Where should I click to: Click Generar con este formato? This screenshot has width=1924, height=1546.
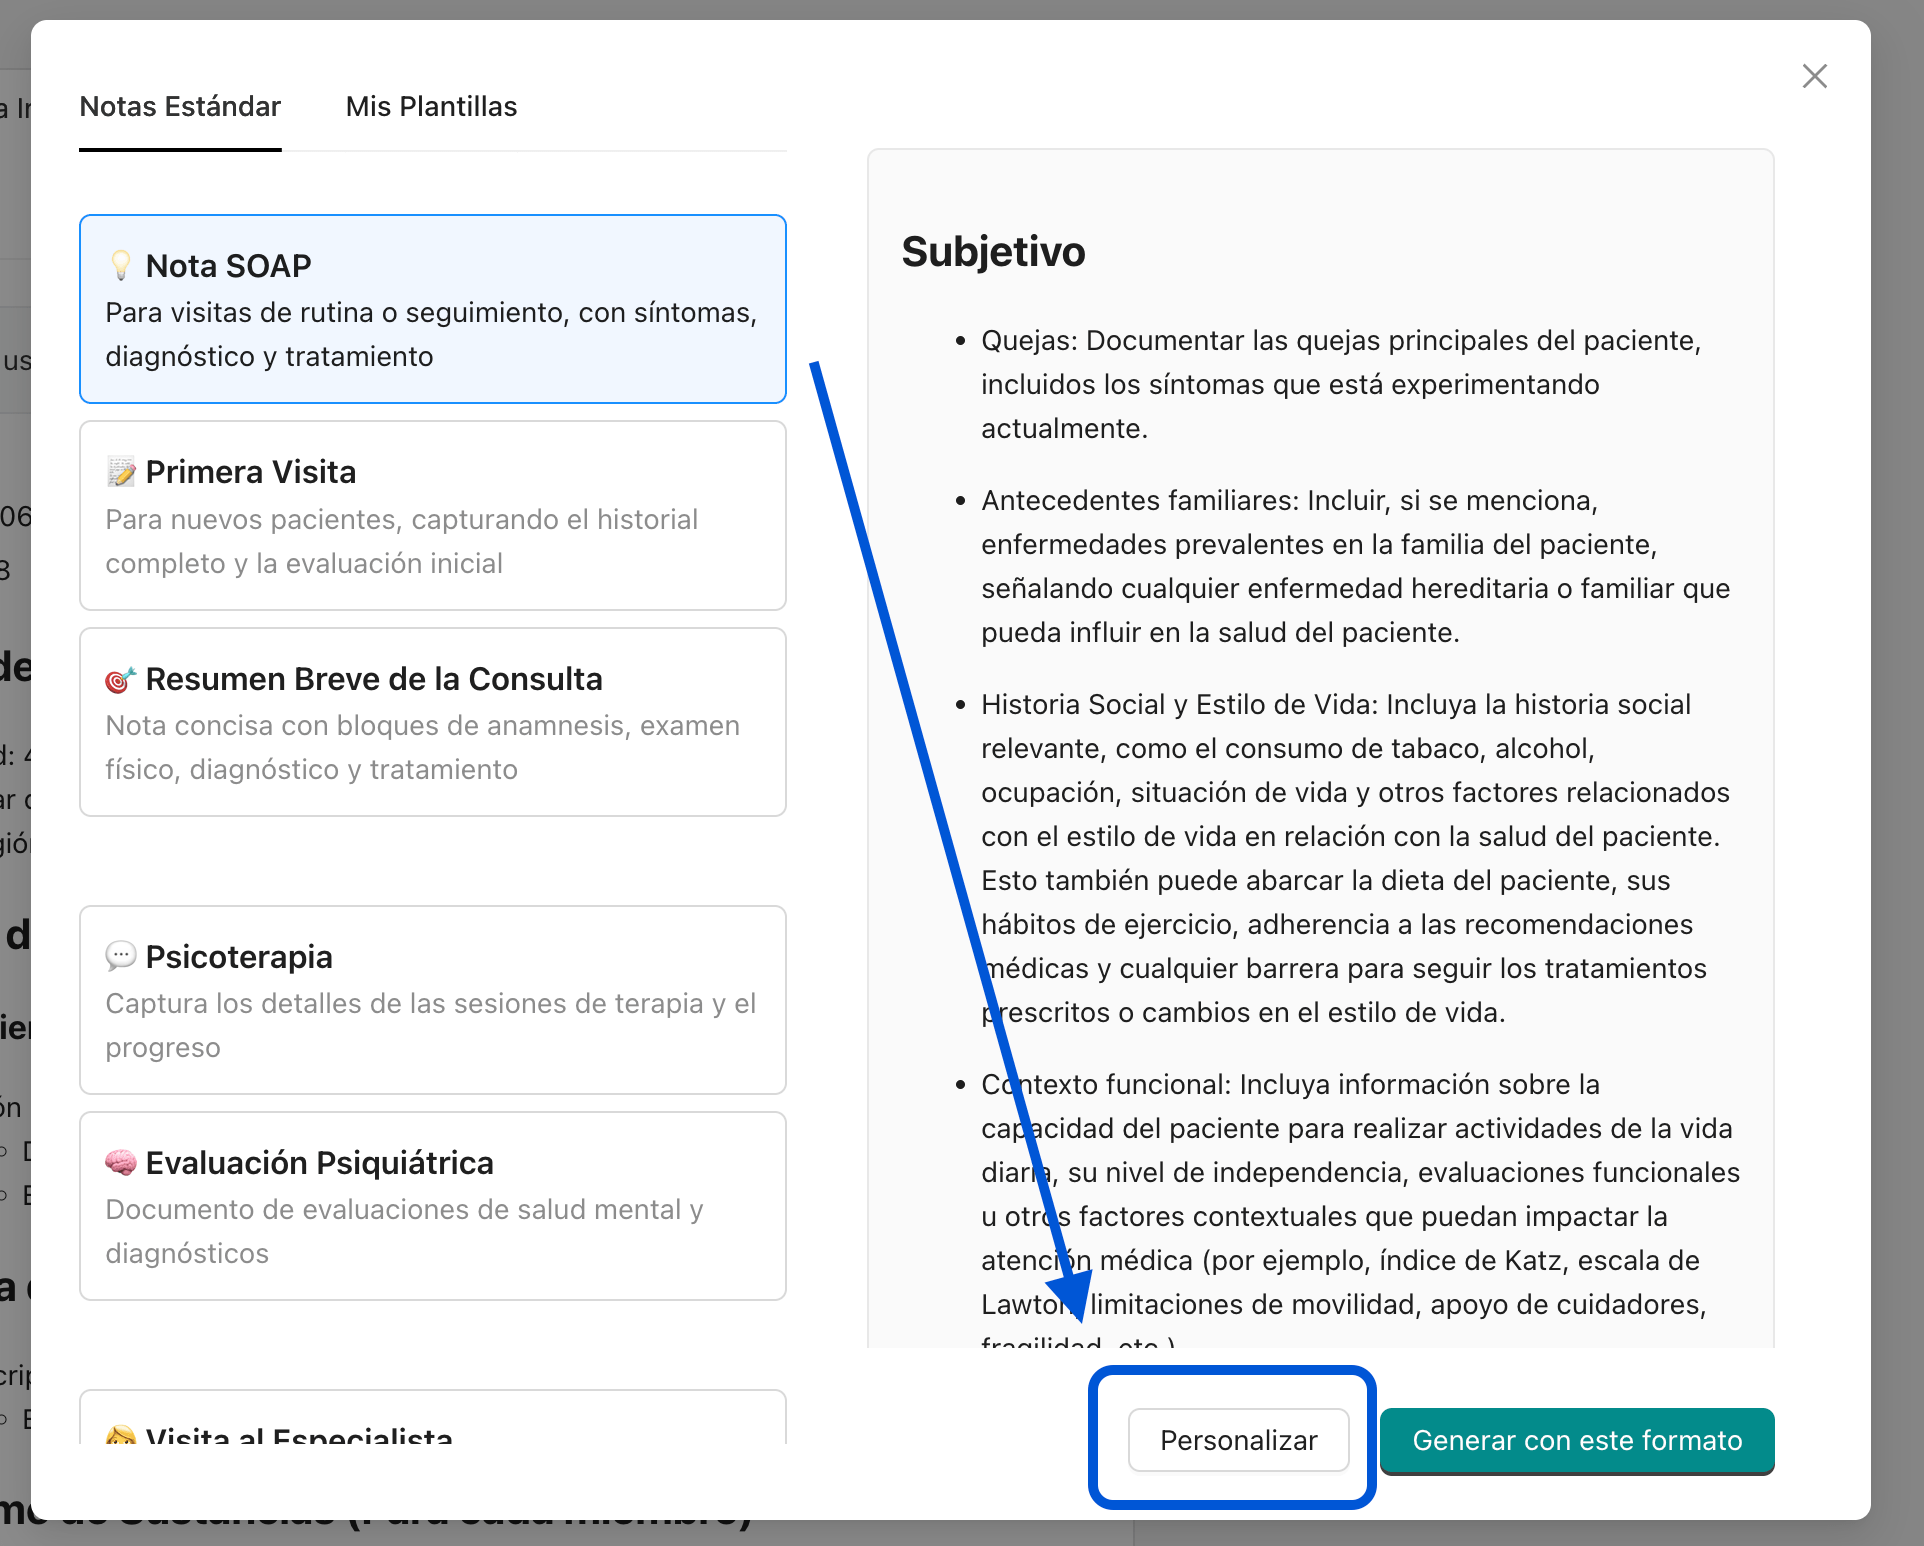[1576, 1440]
